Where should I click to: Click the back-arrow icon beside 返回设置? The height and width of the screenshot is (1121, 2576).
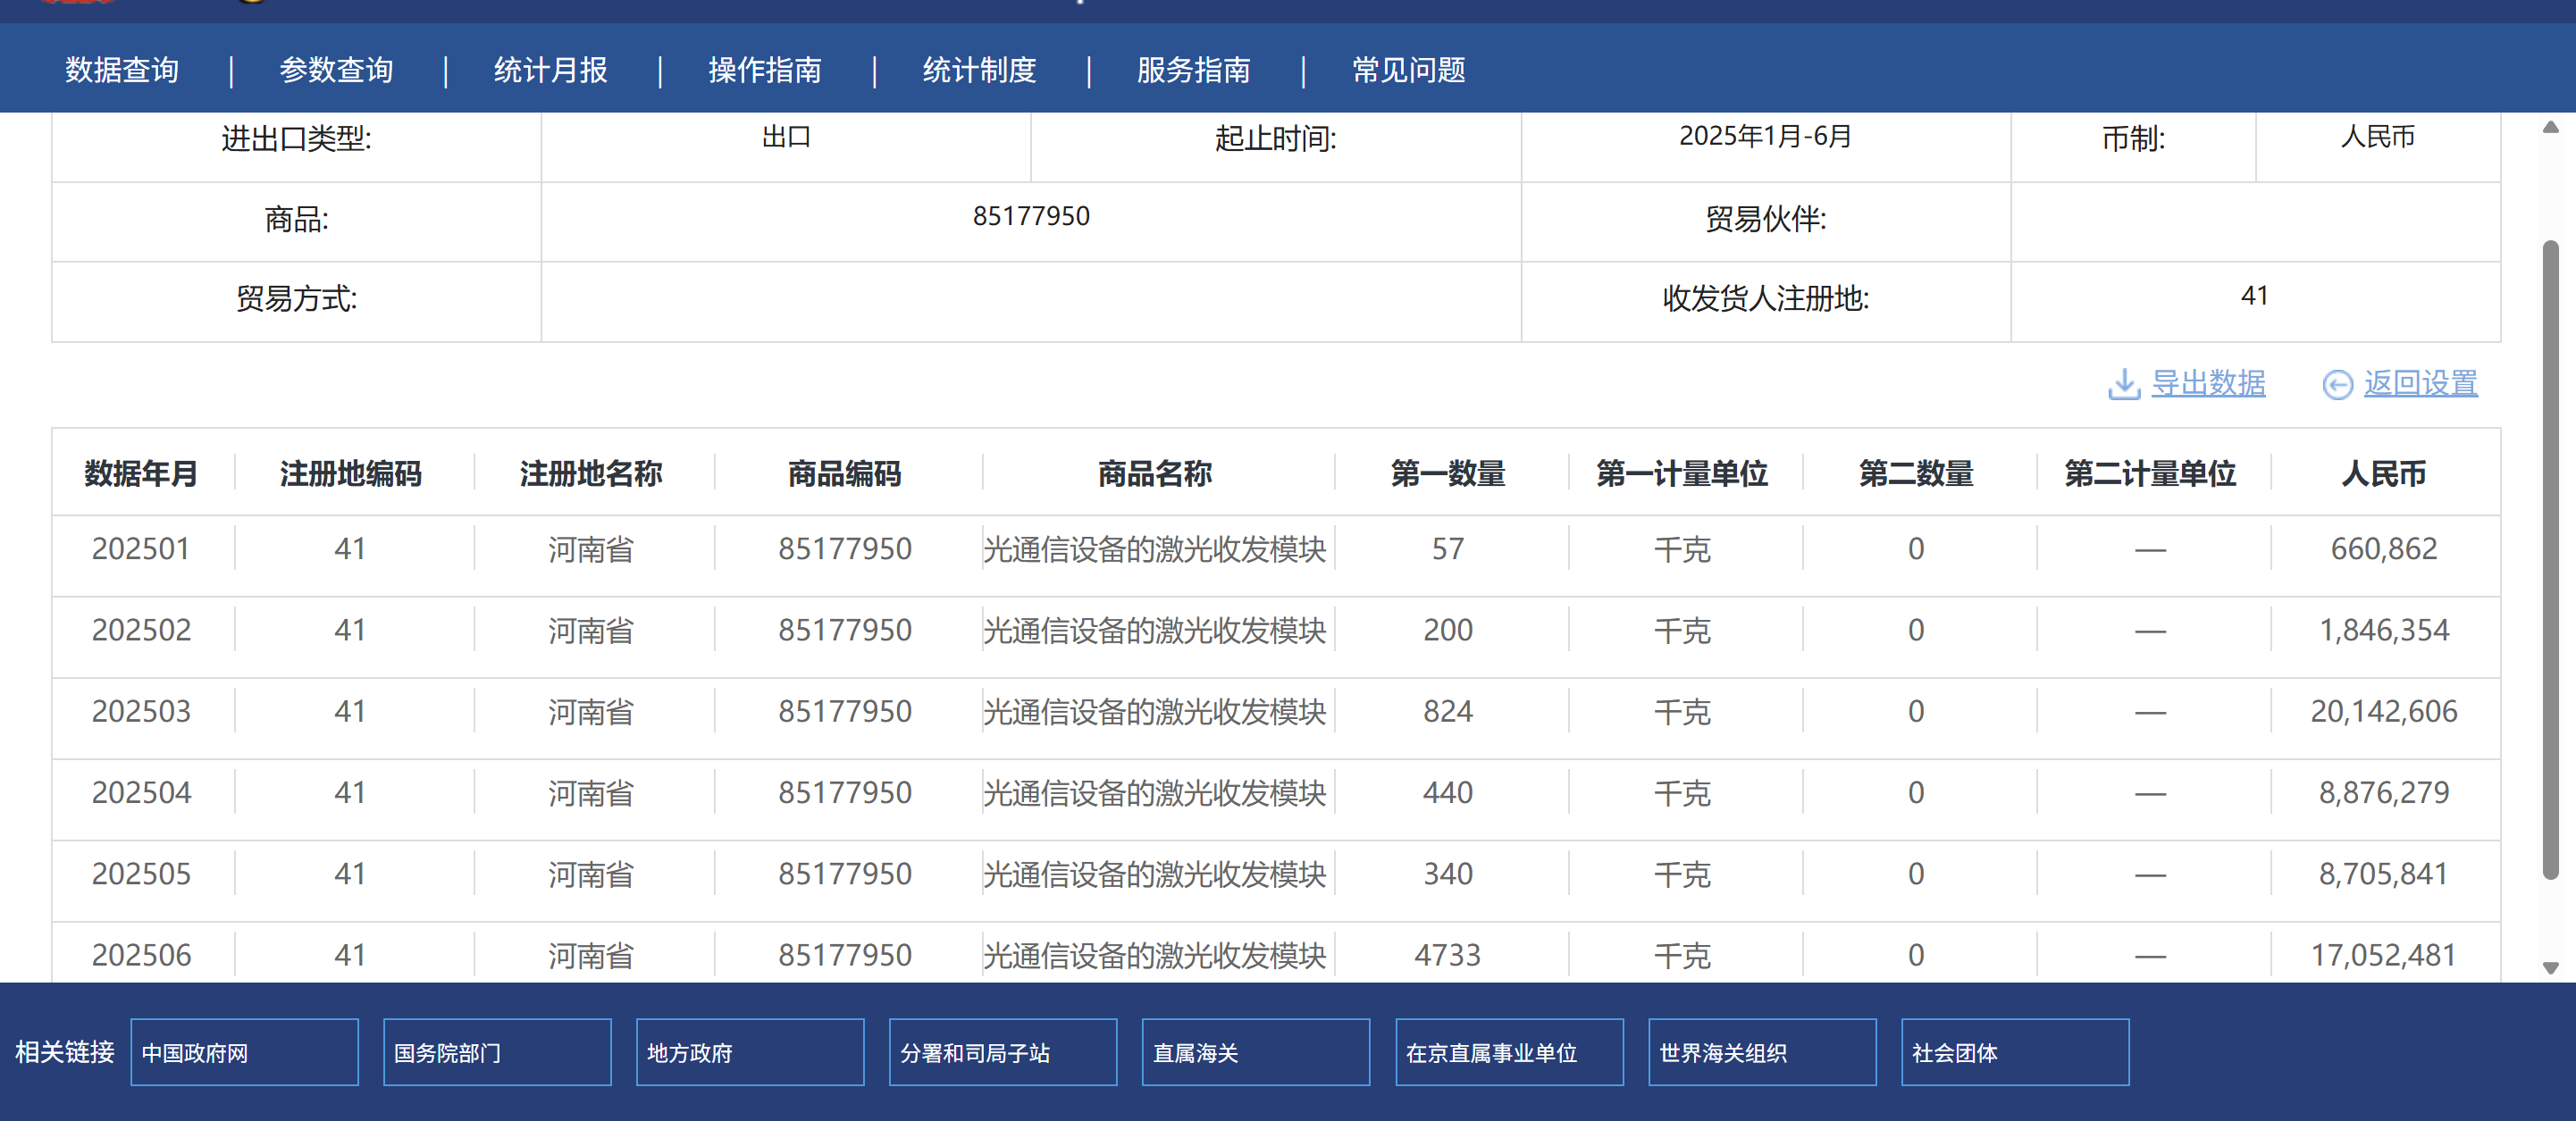pos(2337,384)
